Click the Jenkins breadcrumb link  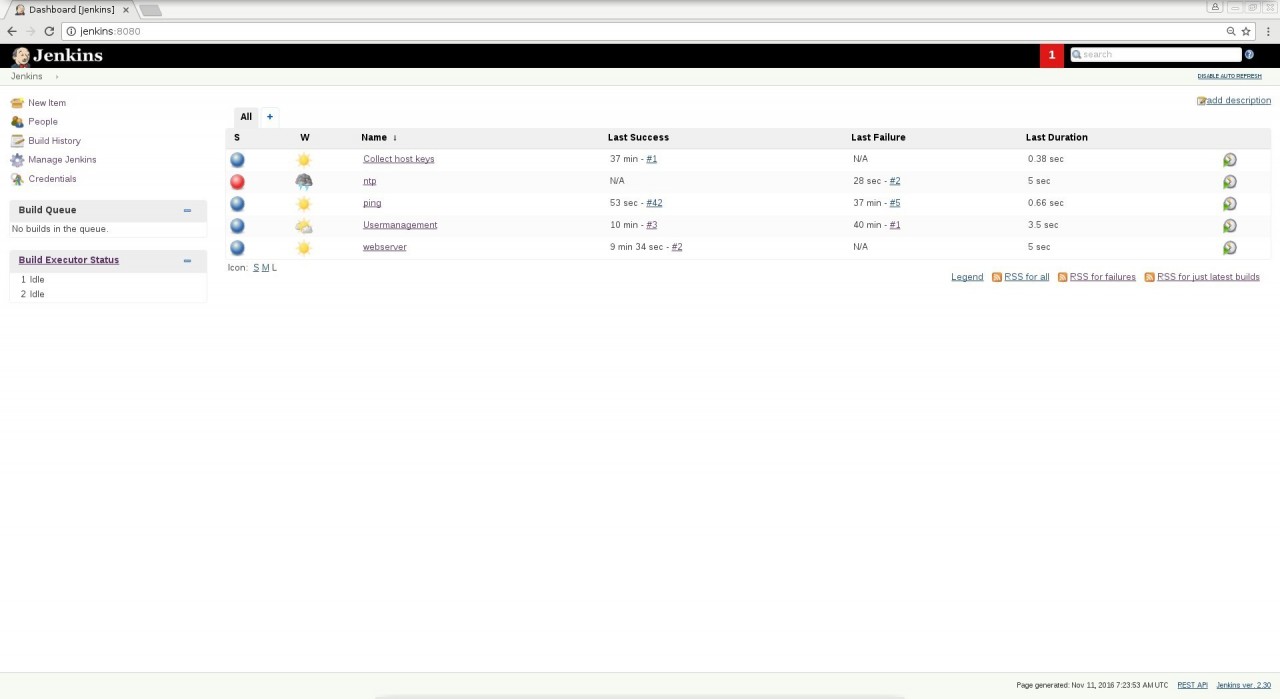(27, 77)
